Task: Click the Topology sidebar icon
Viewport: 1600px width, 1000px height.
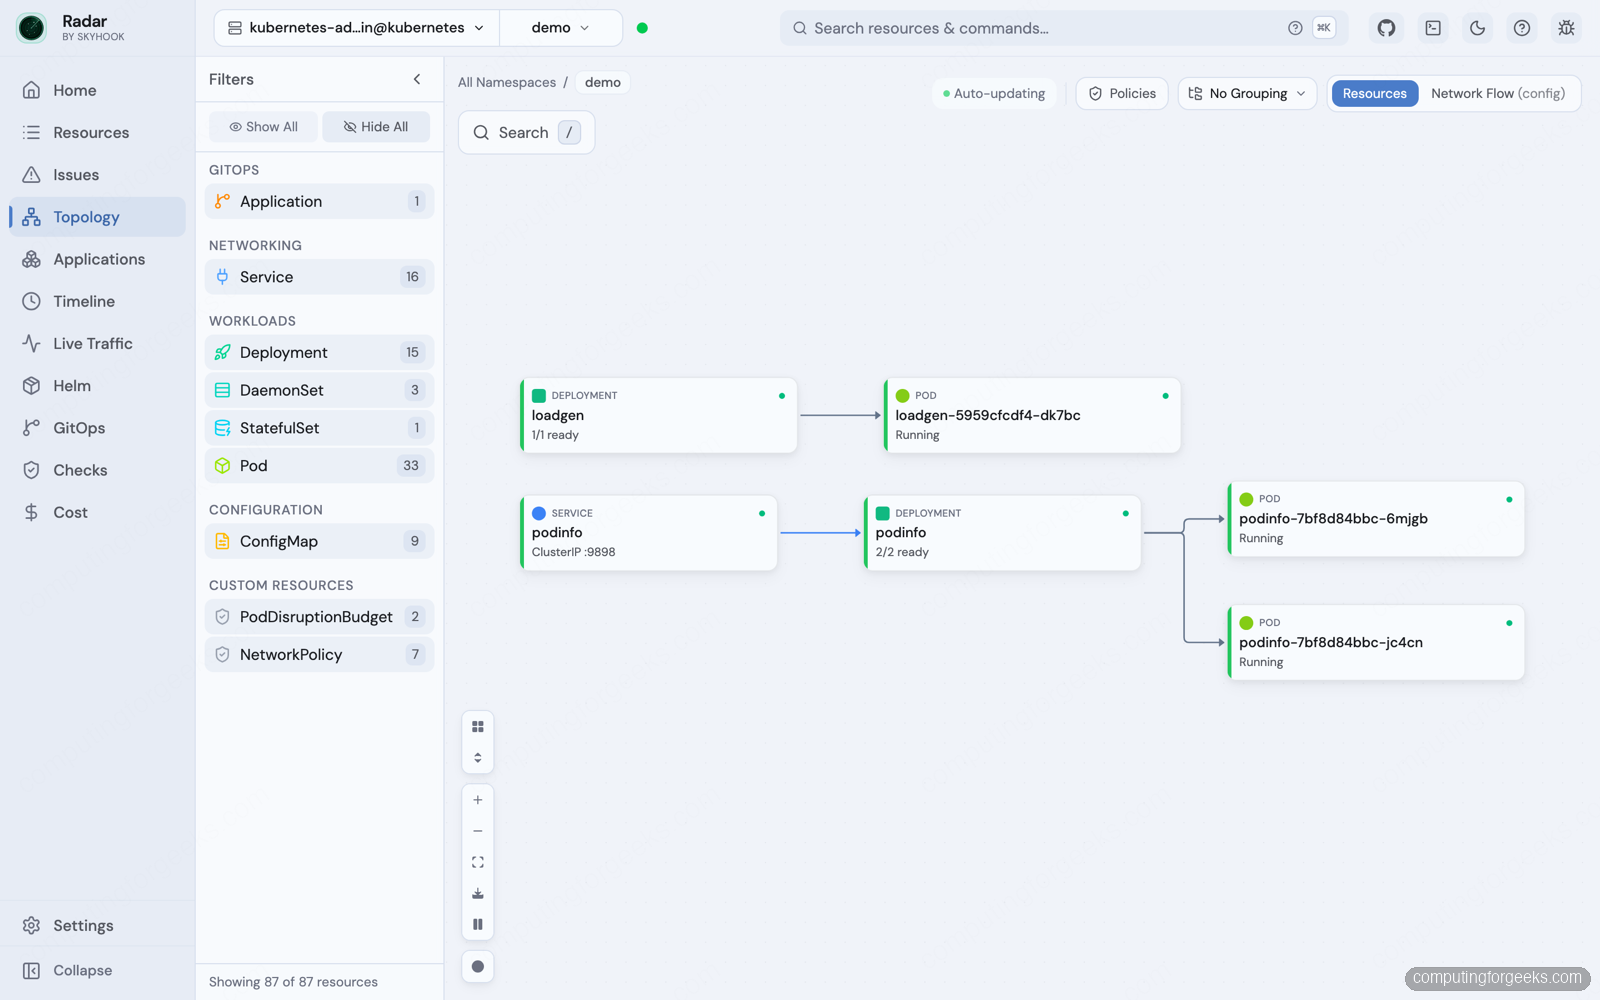Action: tap(32, 217)
